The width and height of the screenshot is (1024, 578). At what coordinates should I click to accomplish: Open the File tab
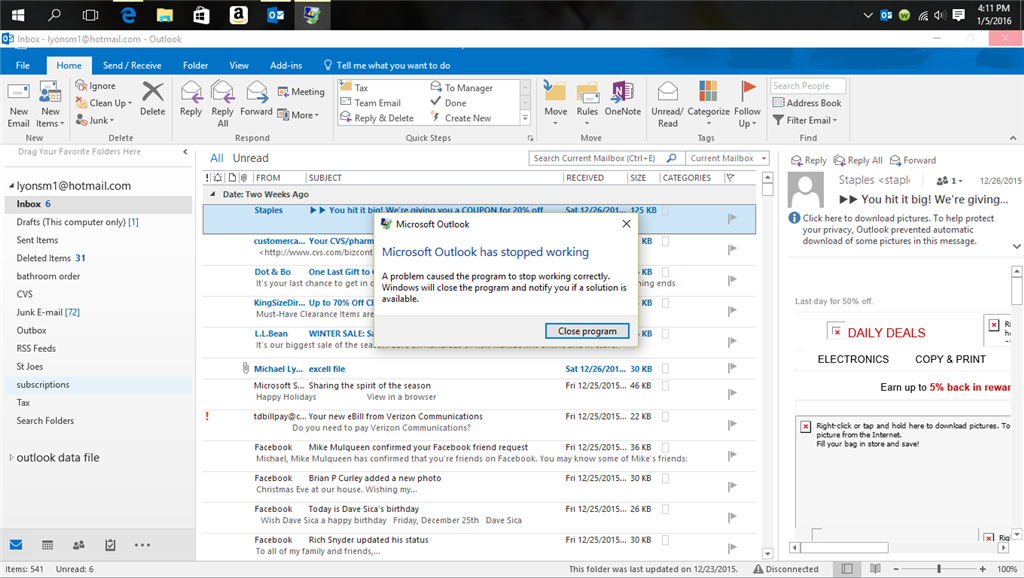tap(23, 65)
